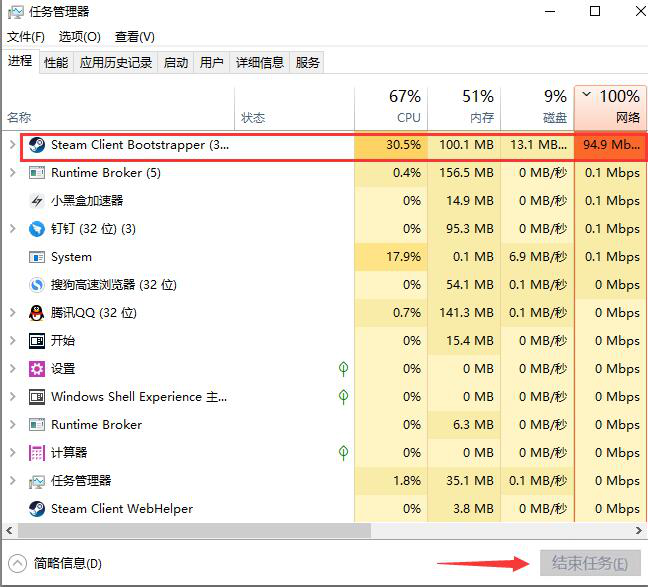Viewport: 648px width, 587px height.
Task: Expand the Runtime Broker (5) group
Action: (12, 173)
